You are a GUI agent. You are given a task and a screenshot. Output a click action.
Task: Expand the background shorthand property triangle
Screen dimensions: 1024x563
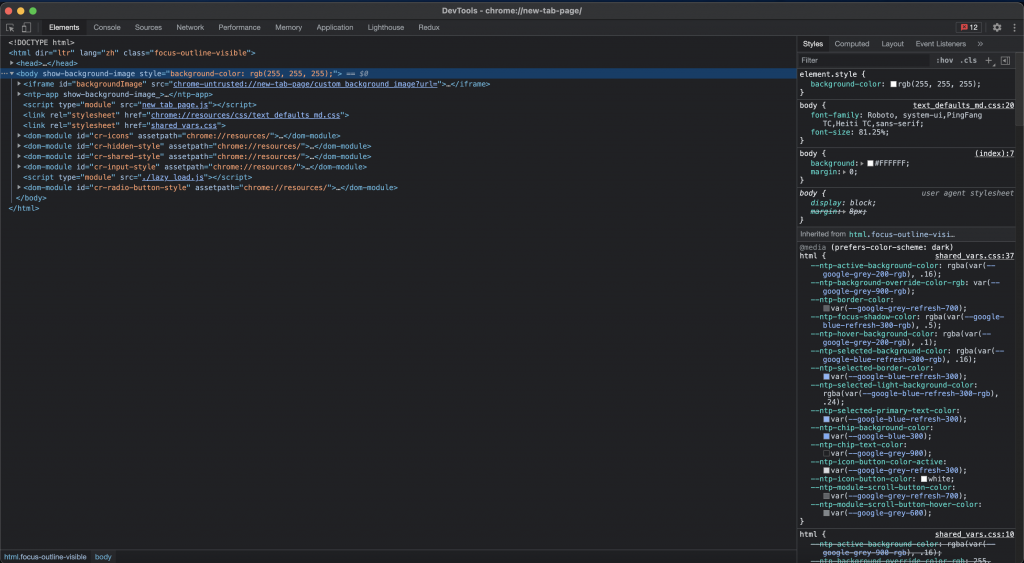(862, 163)
